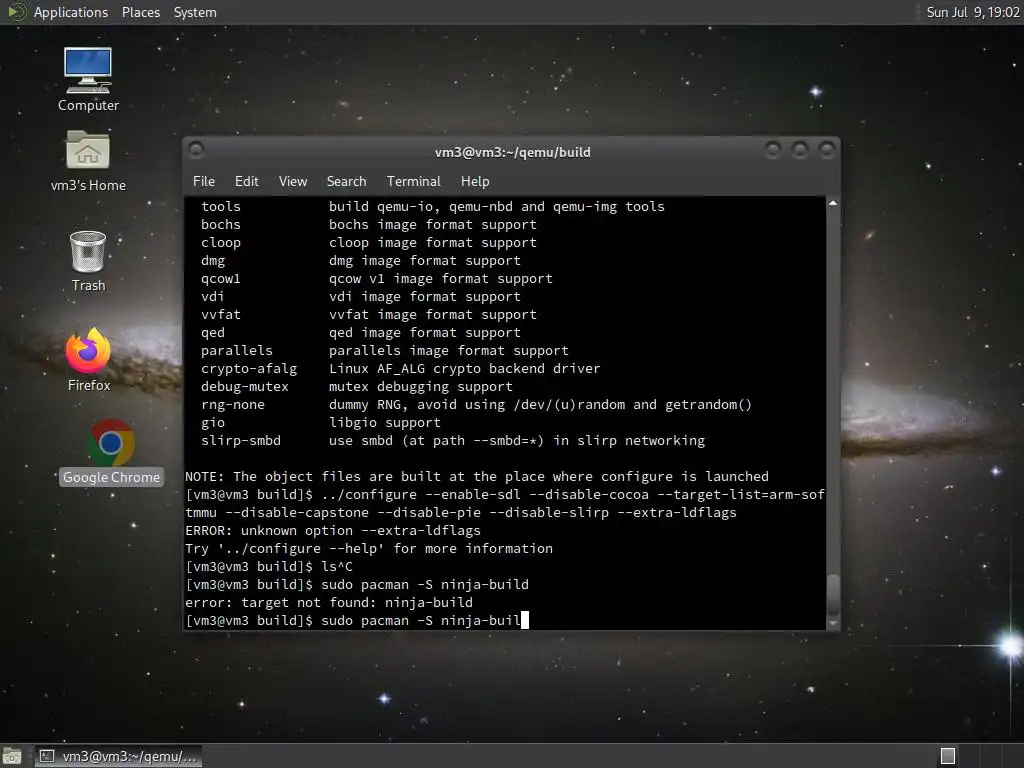Open the terminal Edit menu
This screenshot has height=768, width=1024.
click(246, 182)
